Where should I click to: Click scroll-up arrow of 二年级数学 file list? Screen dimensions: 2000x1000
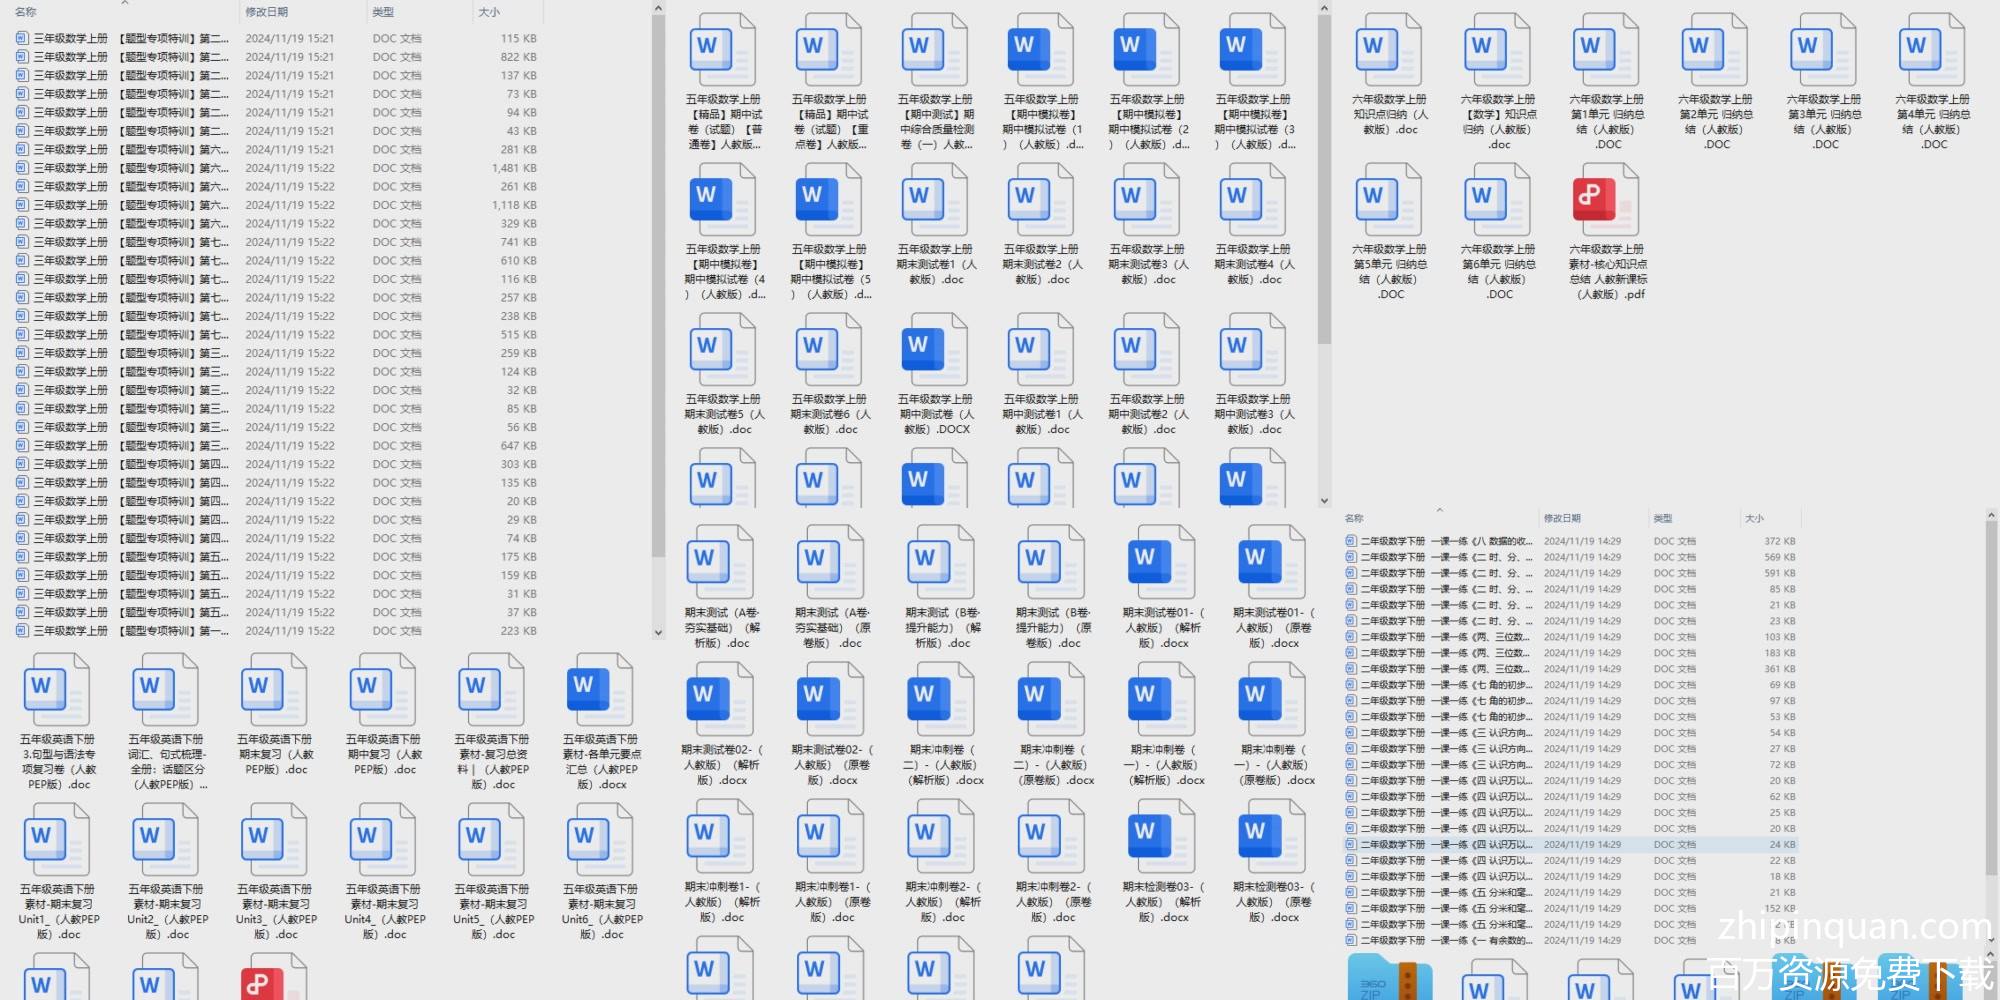click(x=1990, y=516)
